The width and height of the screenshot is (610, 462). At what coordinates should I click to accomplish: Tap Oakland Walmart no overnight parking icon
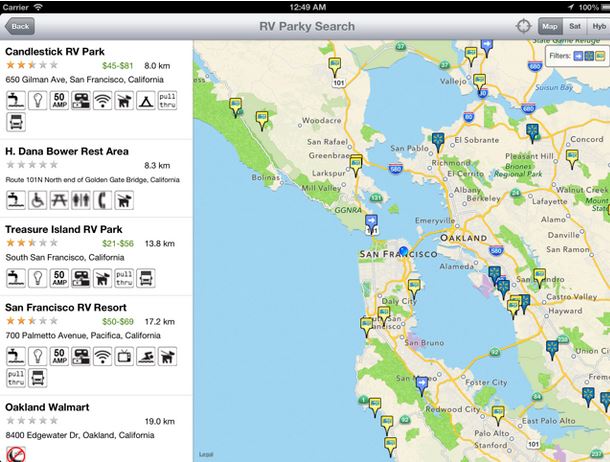click(x=16, y=454)
